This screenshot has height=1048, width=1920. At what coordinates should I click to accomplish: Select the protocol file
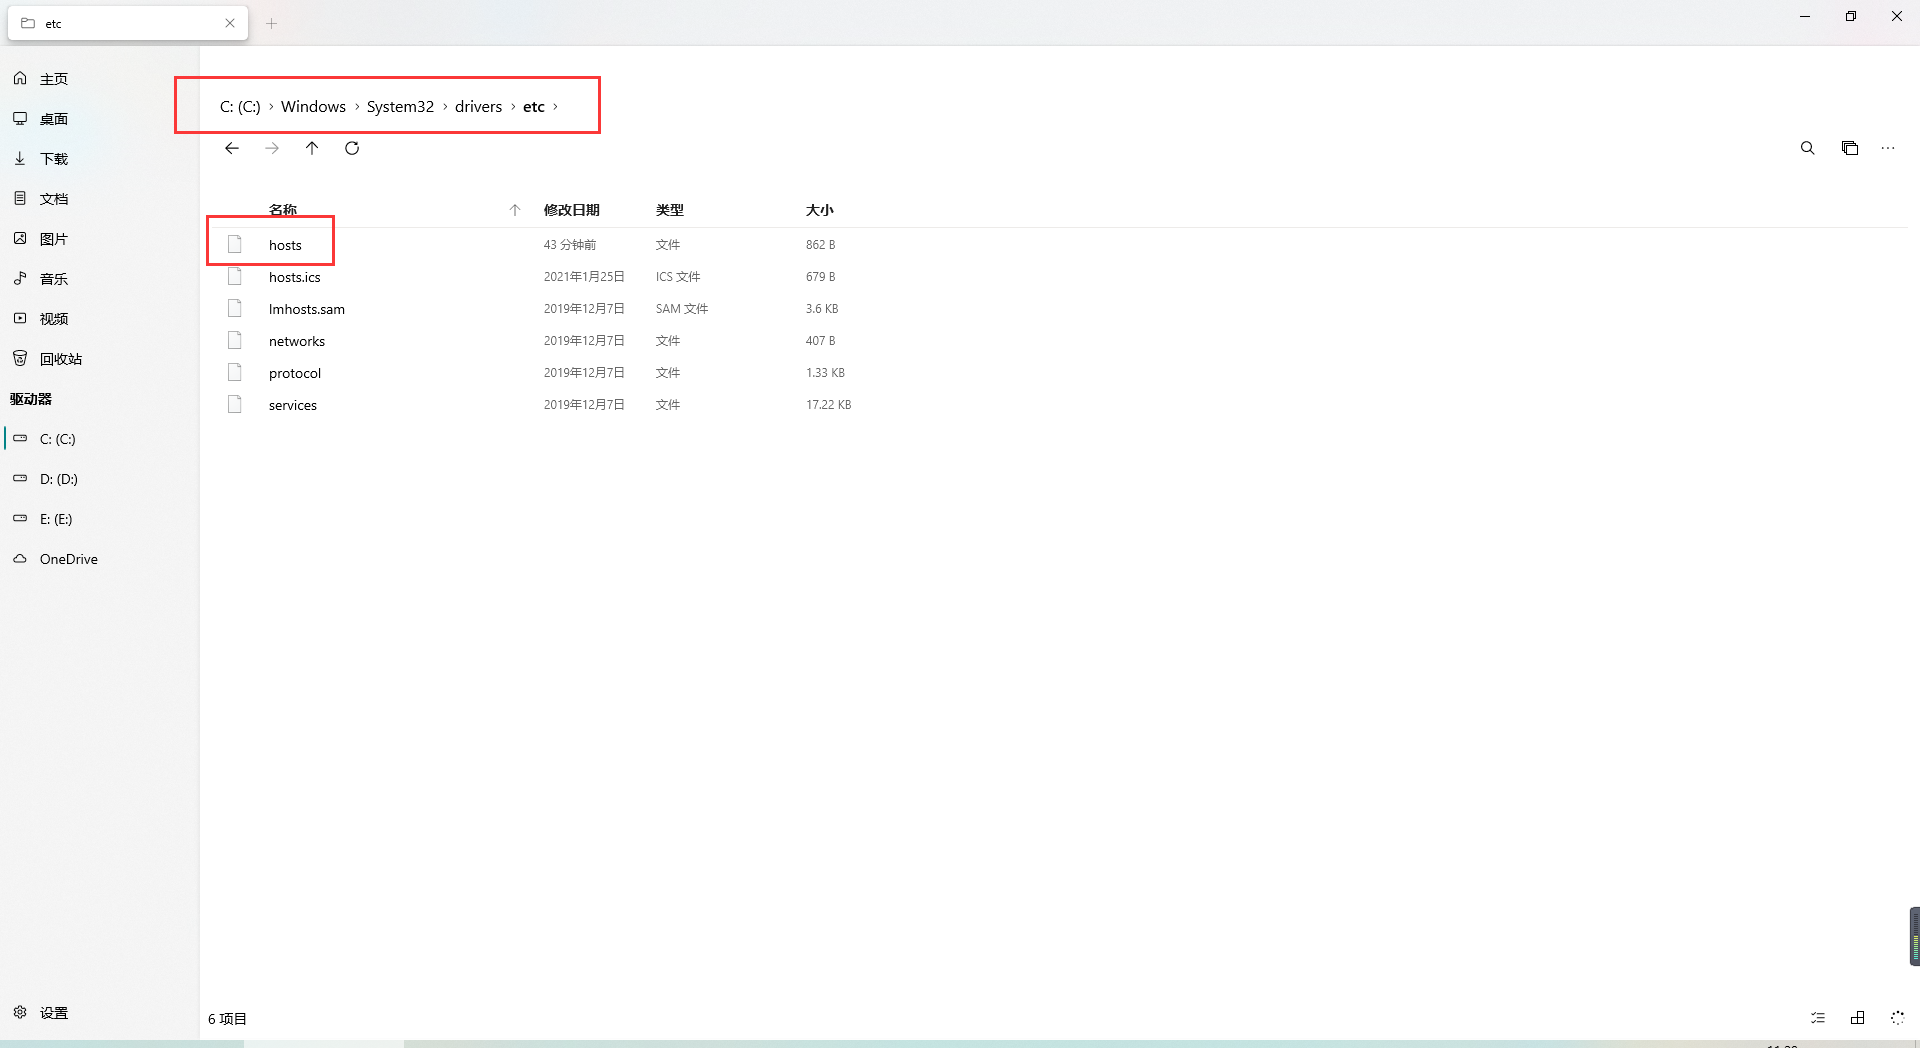click(x=294, y=373)
